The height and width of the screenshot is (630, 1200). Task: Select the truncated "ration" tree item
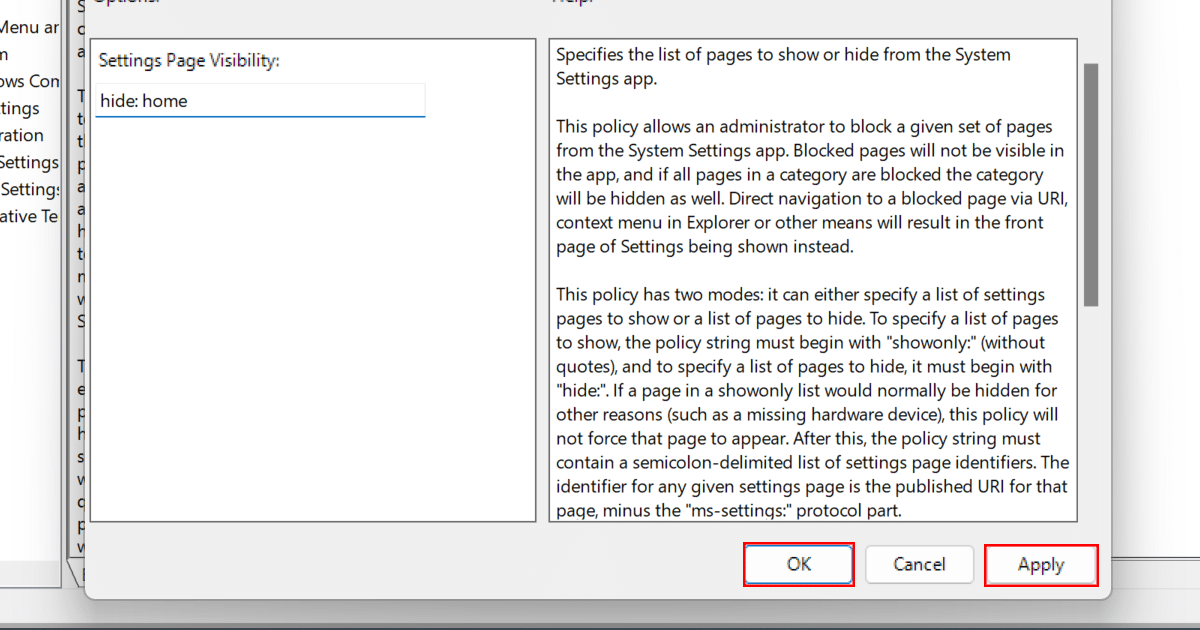point(22,135)
